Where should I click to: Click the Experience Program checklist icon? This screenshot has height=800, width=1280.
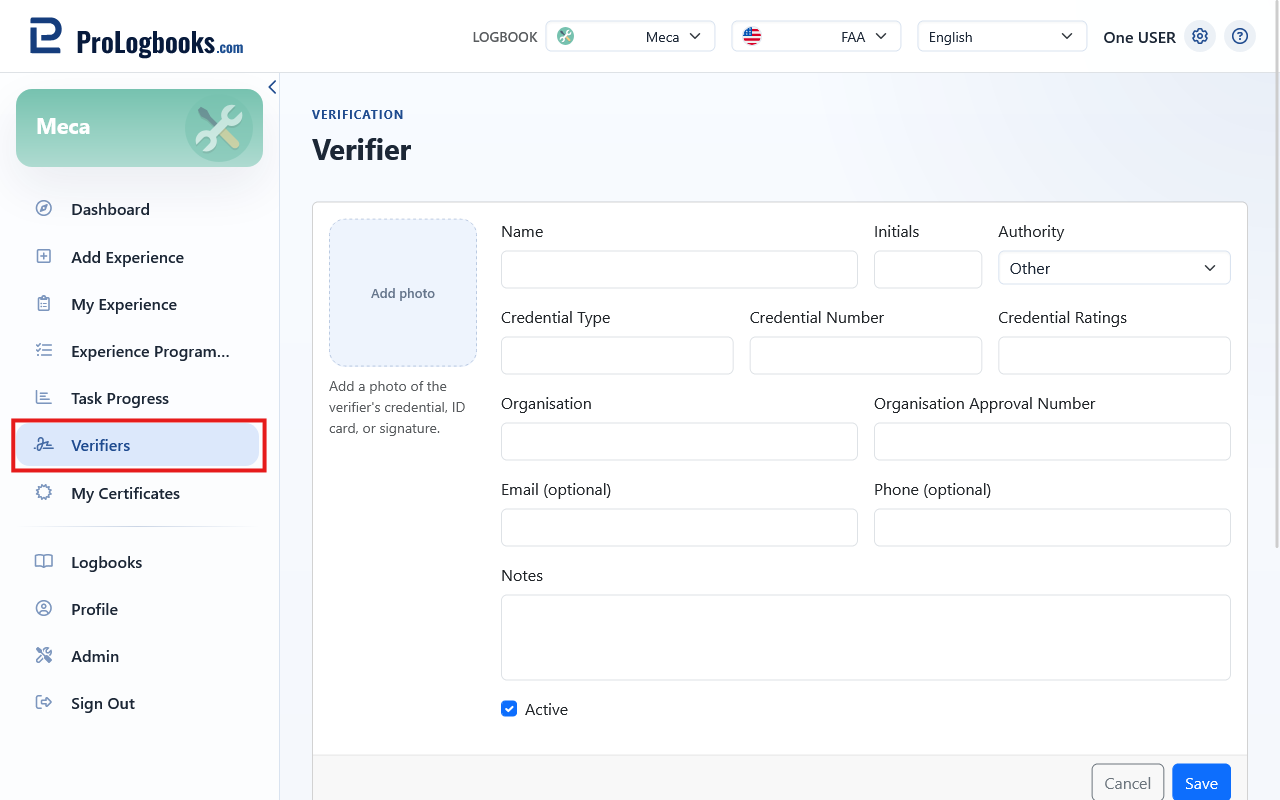44,351
